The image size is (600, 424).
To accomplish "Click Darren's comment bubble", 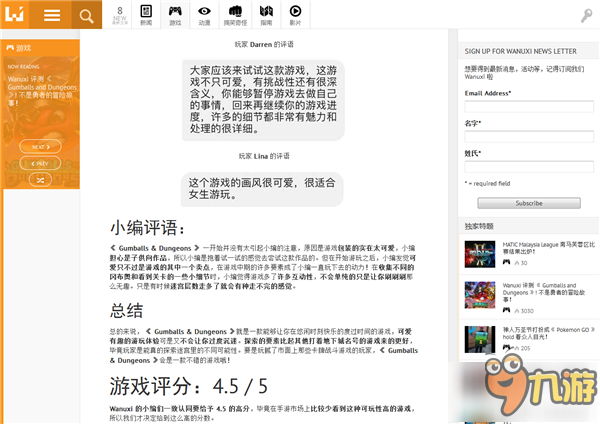I will pyautogui.click(x=263, y=100).
